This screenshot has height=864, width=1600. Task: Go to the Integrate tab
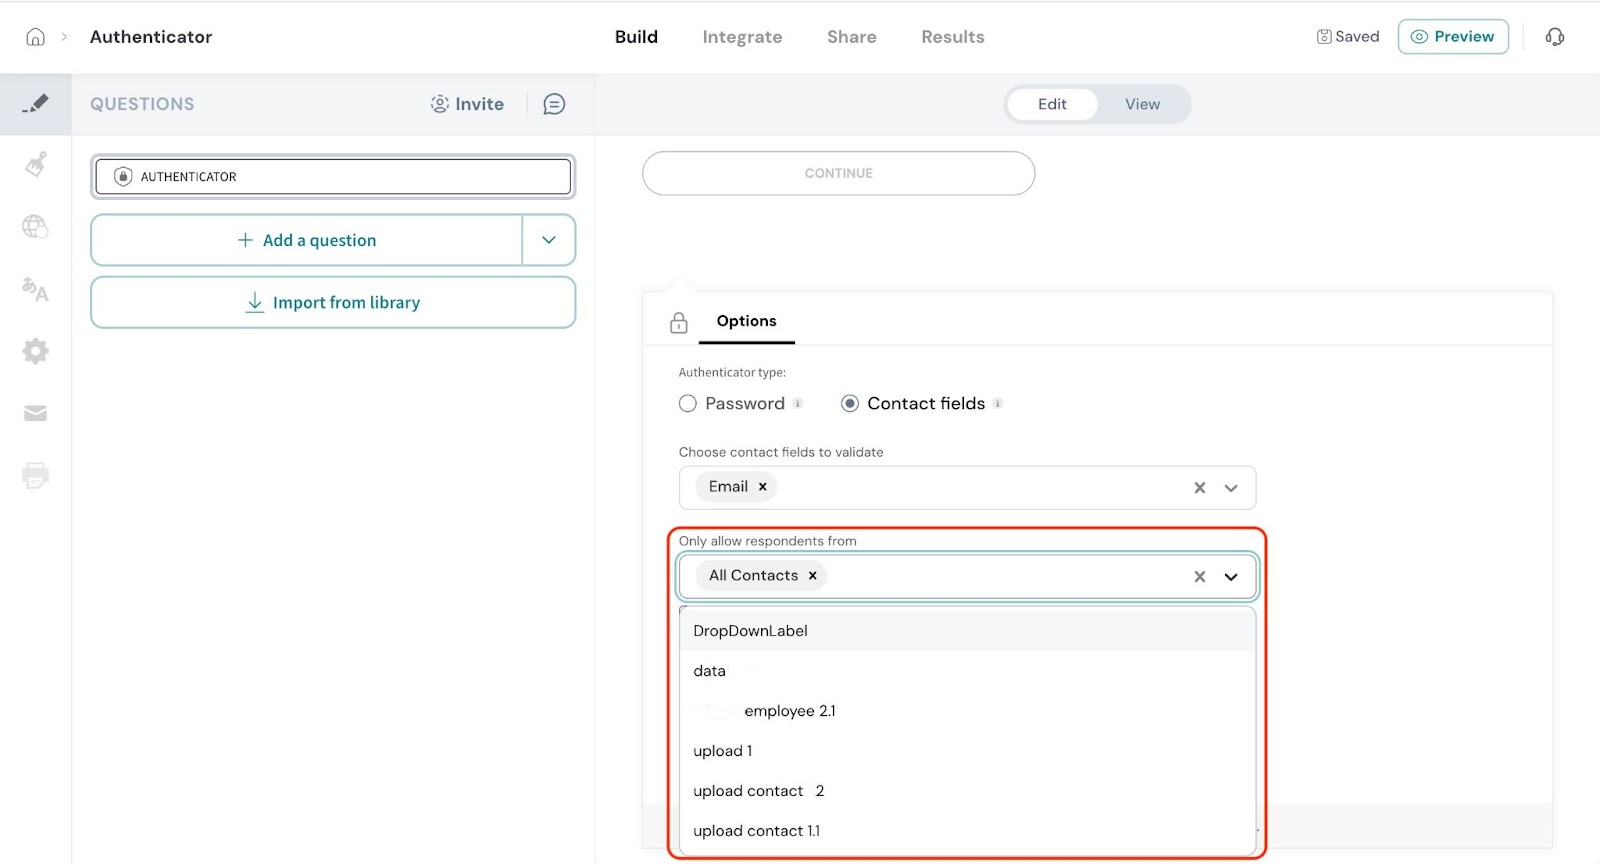coord(742,37)
